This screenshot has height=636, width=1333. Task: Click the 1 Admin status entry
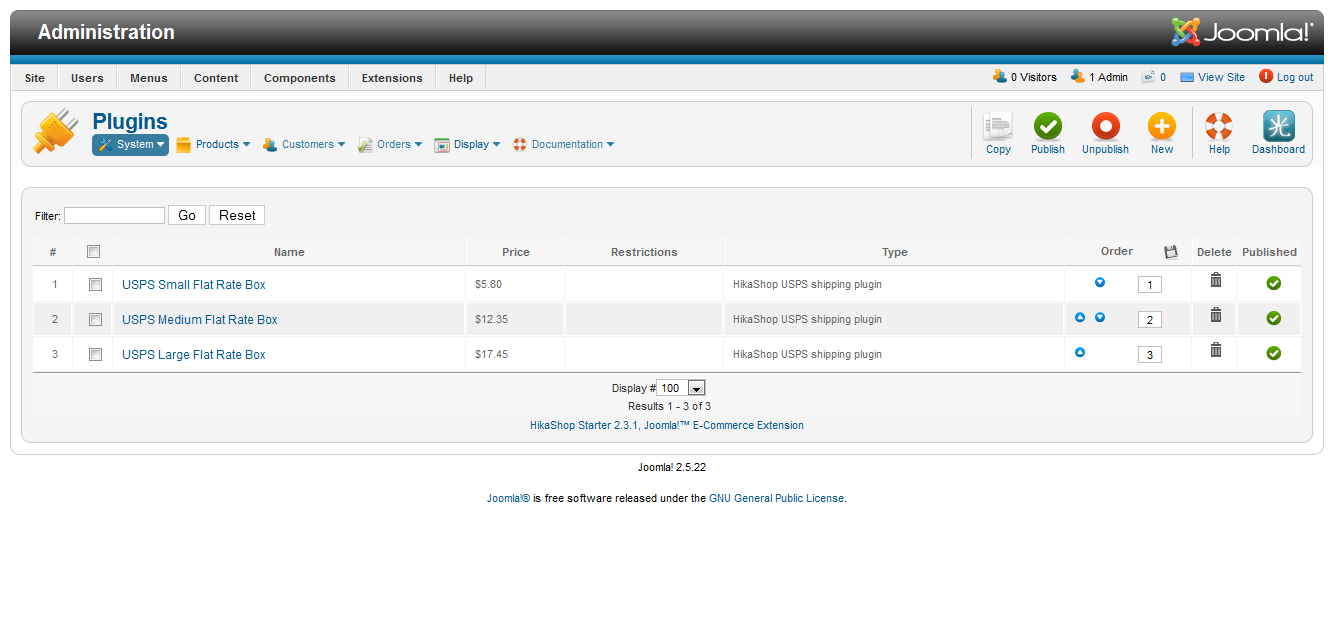click(1099, 77)
